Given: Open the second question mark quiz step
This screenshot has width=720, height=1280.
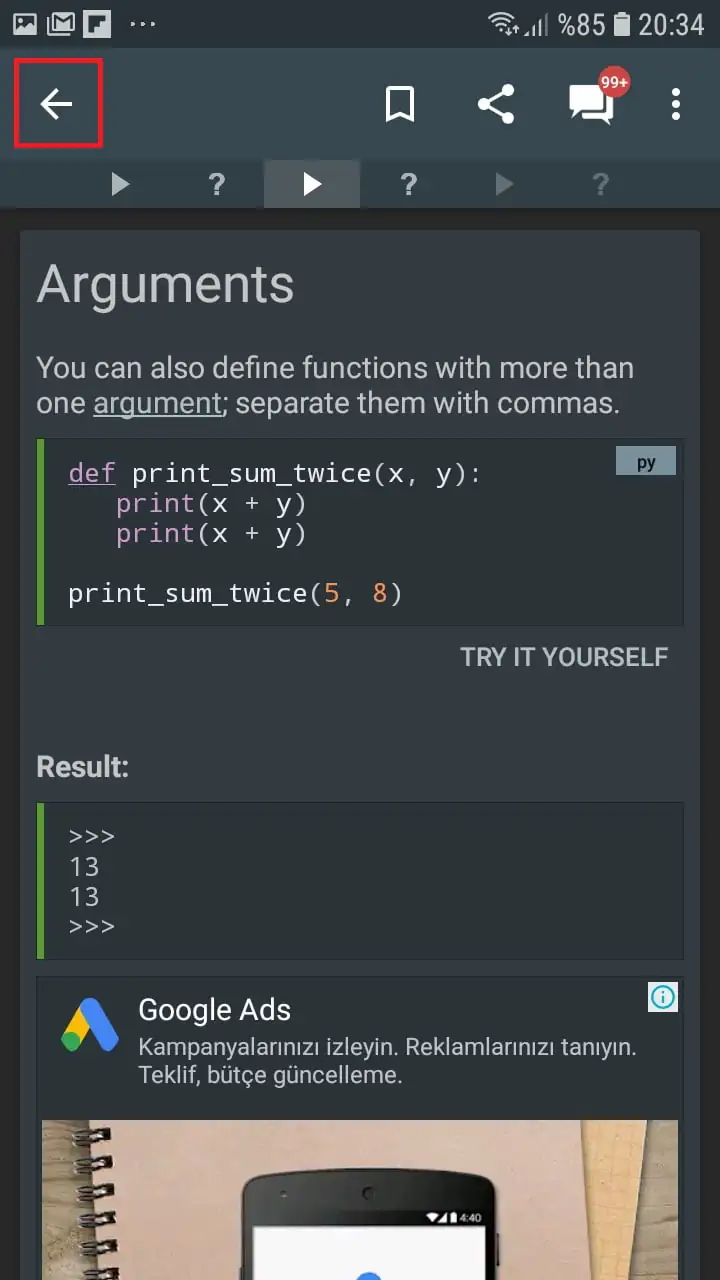Looking at the screenshot, I should click(408, 184).
